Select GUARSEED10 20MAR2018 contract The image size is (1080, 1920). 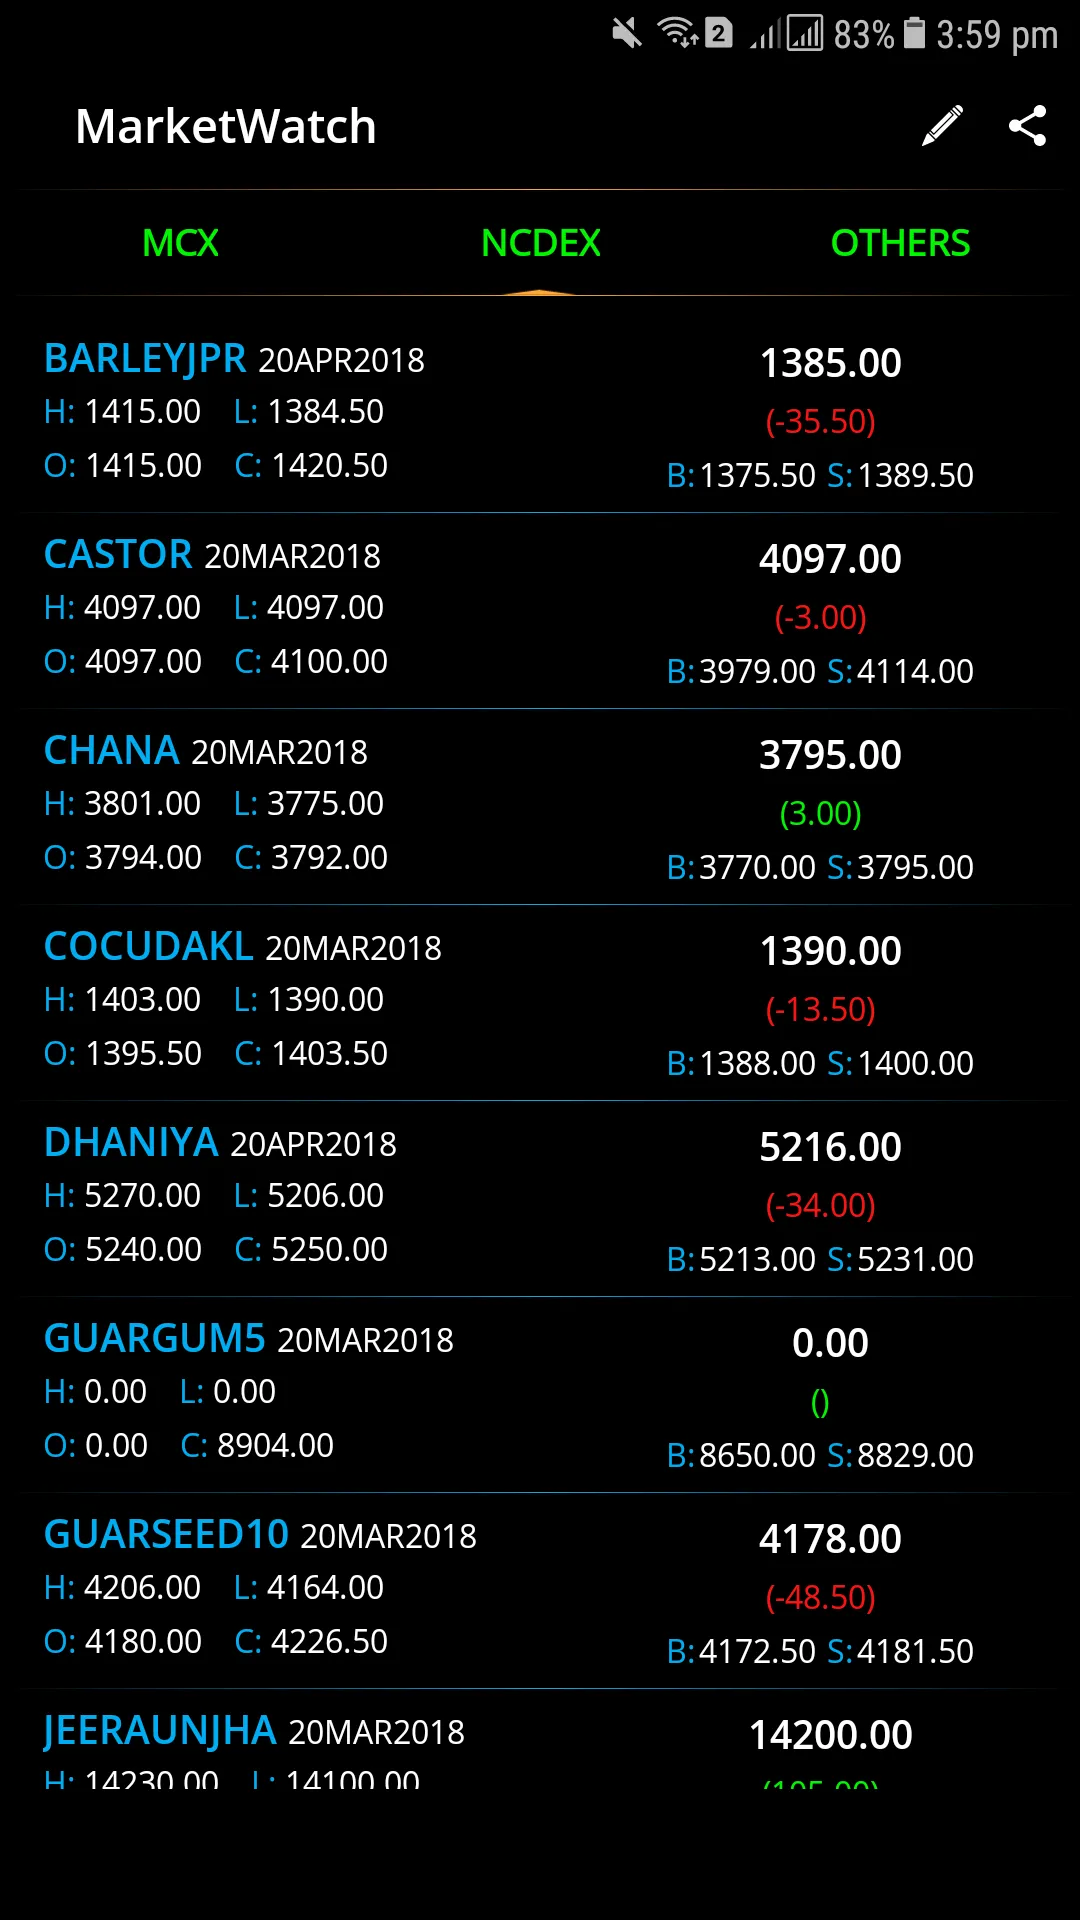pyautogui.click(x=260, y=1535)
